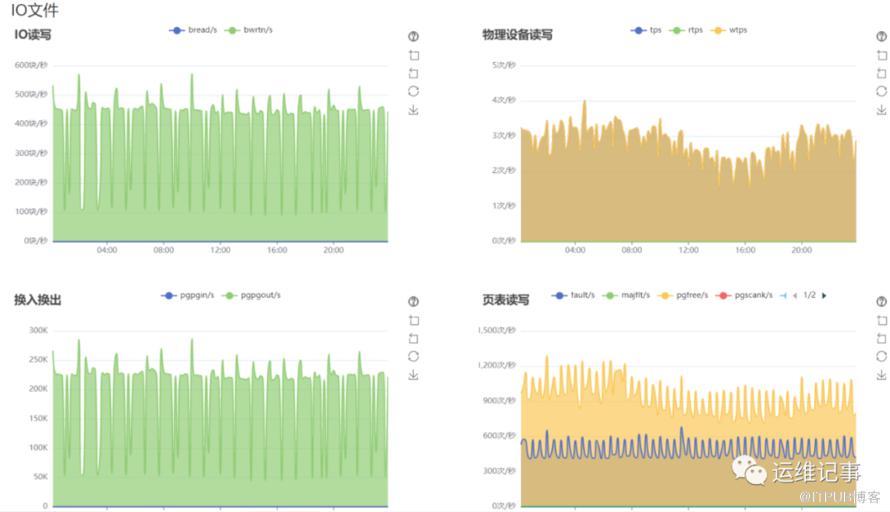Toggle the tps legend entry
890x512 pixels.
click(646, 30)
